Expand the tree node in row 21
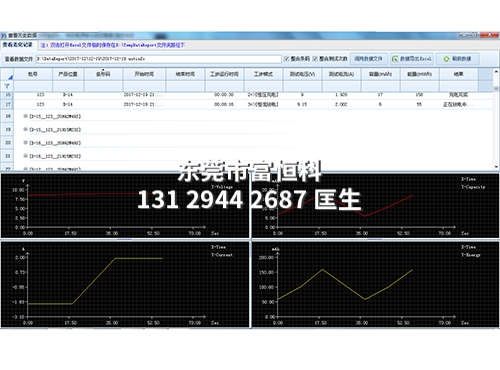500x370 pixels. (x=25, y=156)
